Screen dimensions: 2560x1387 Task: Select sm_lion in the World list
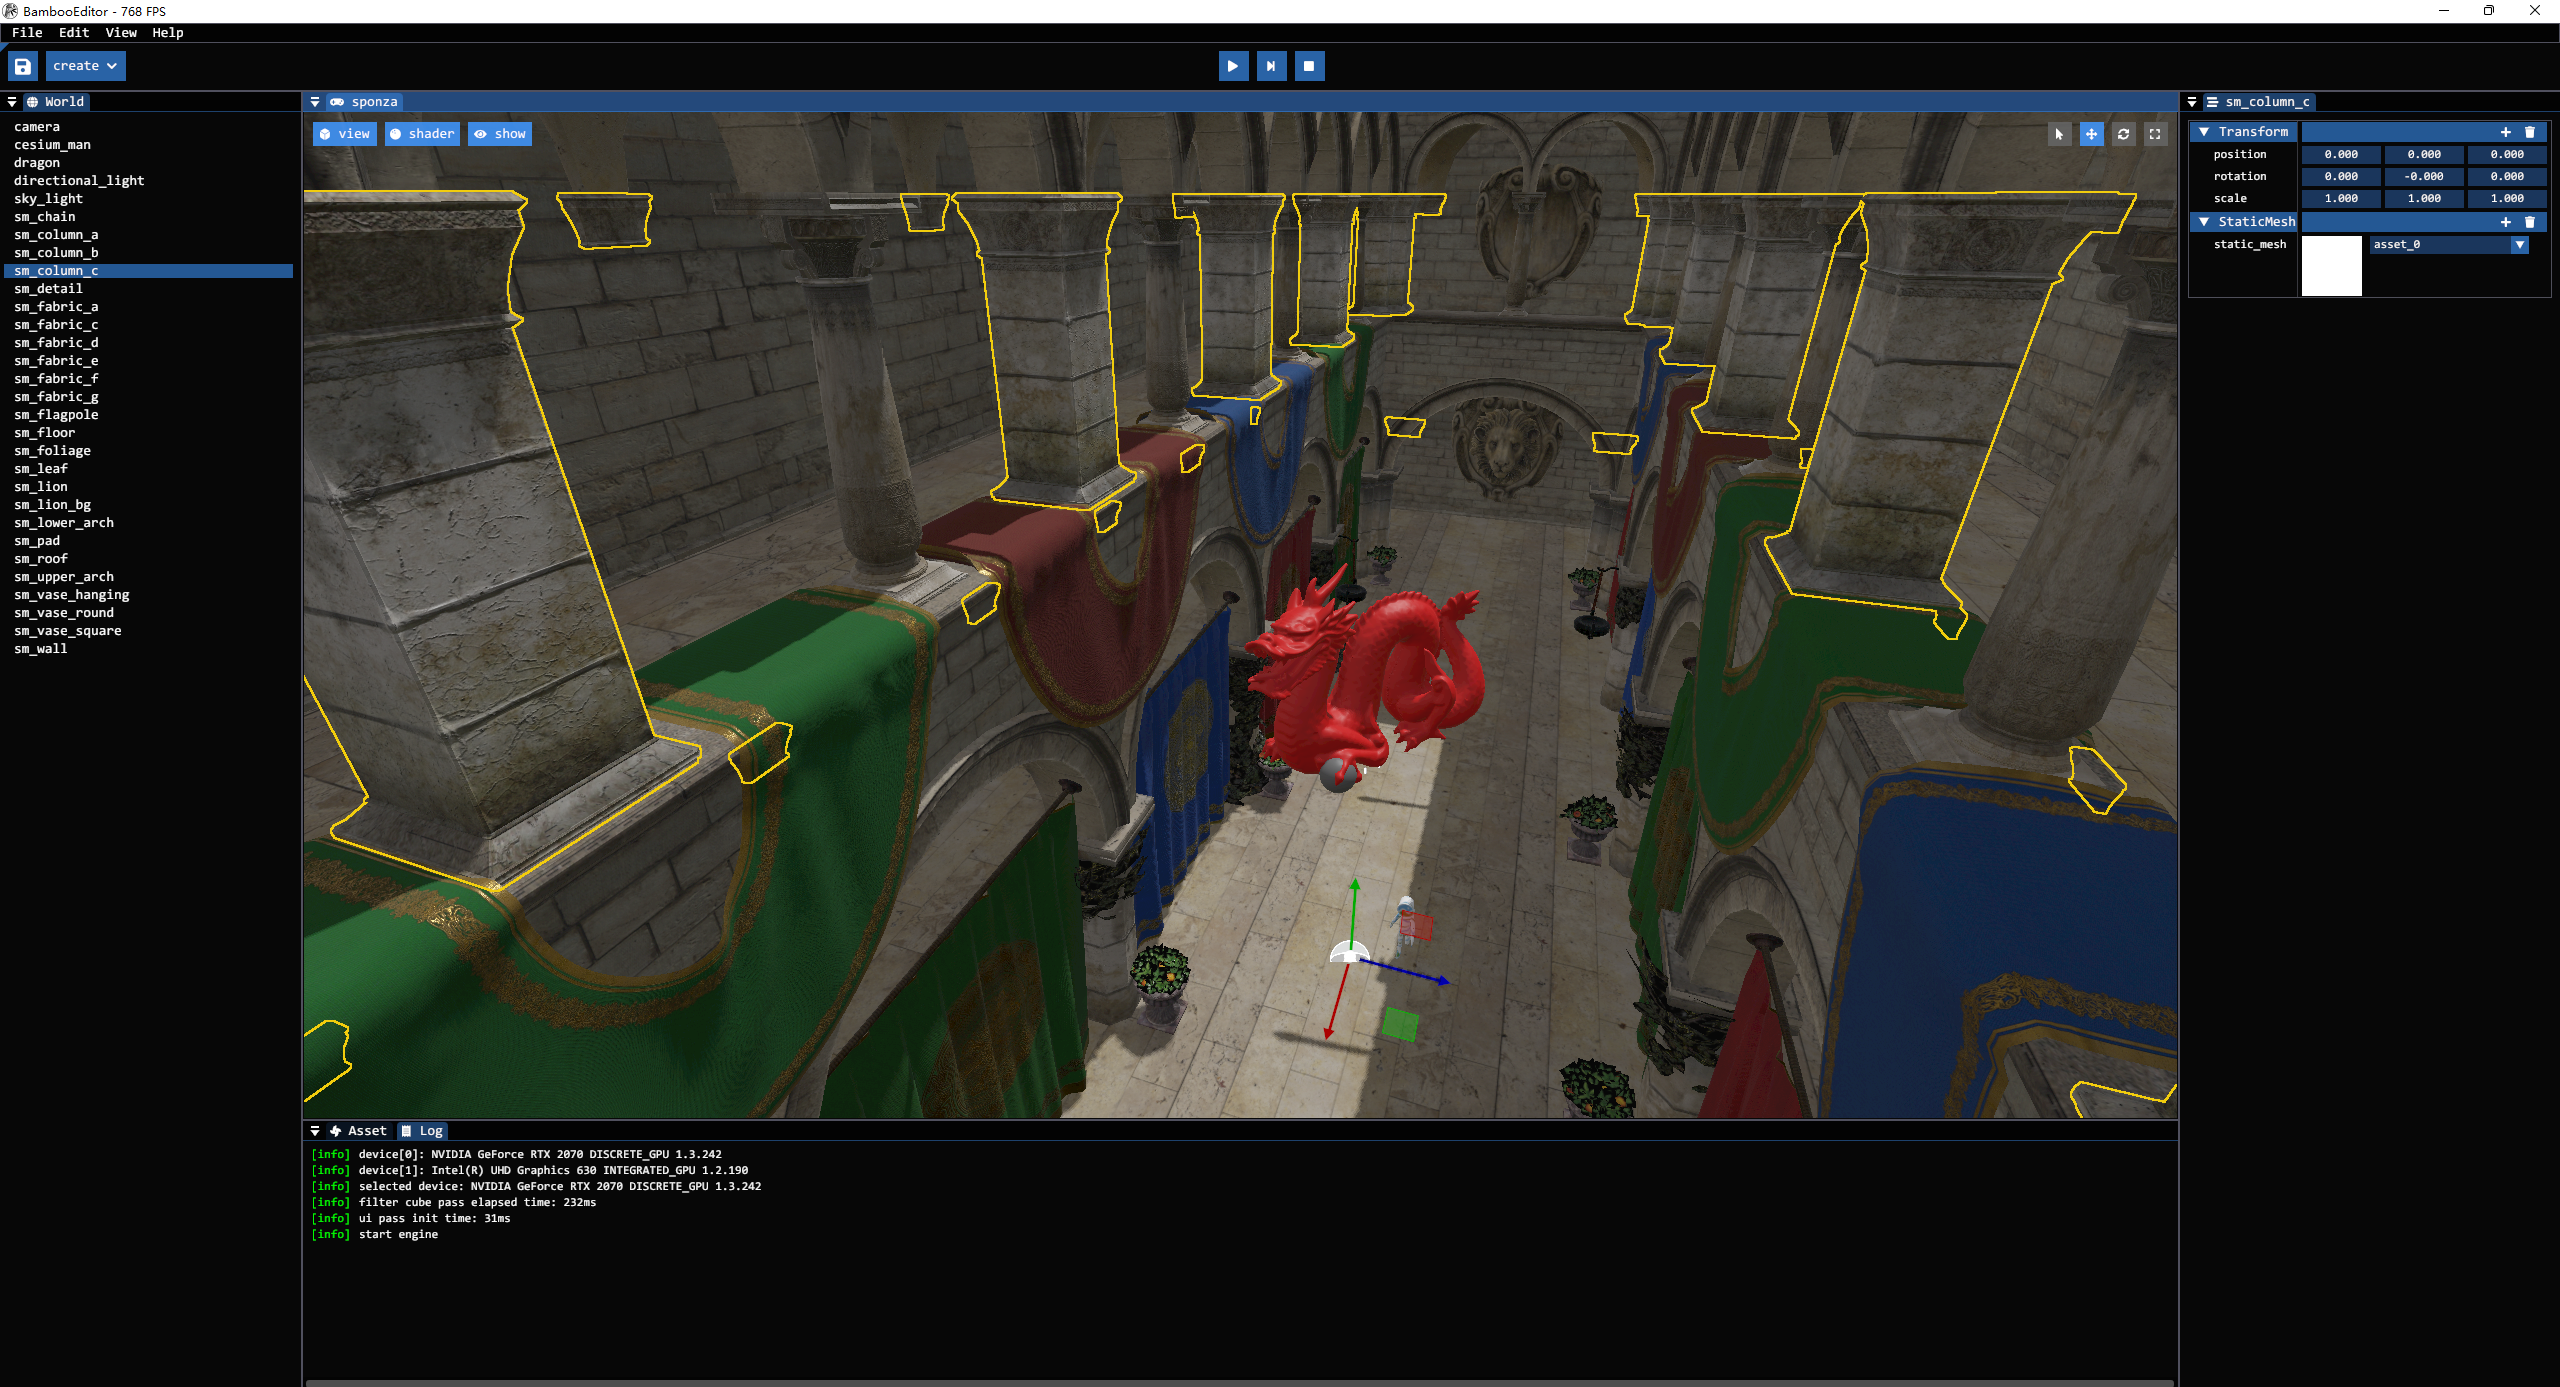click(x=41, y=487)
